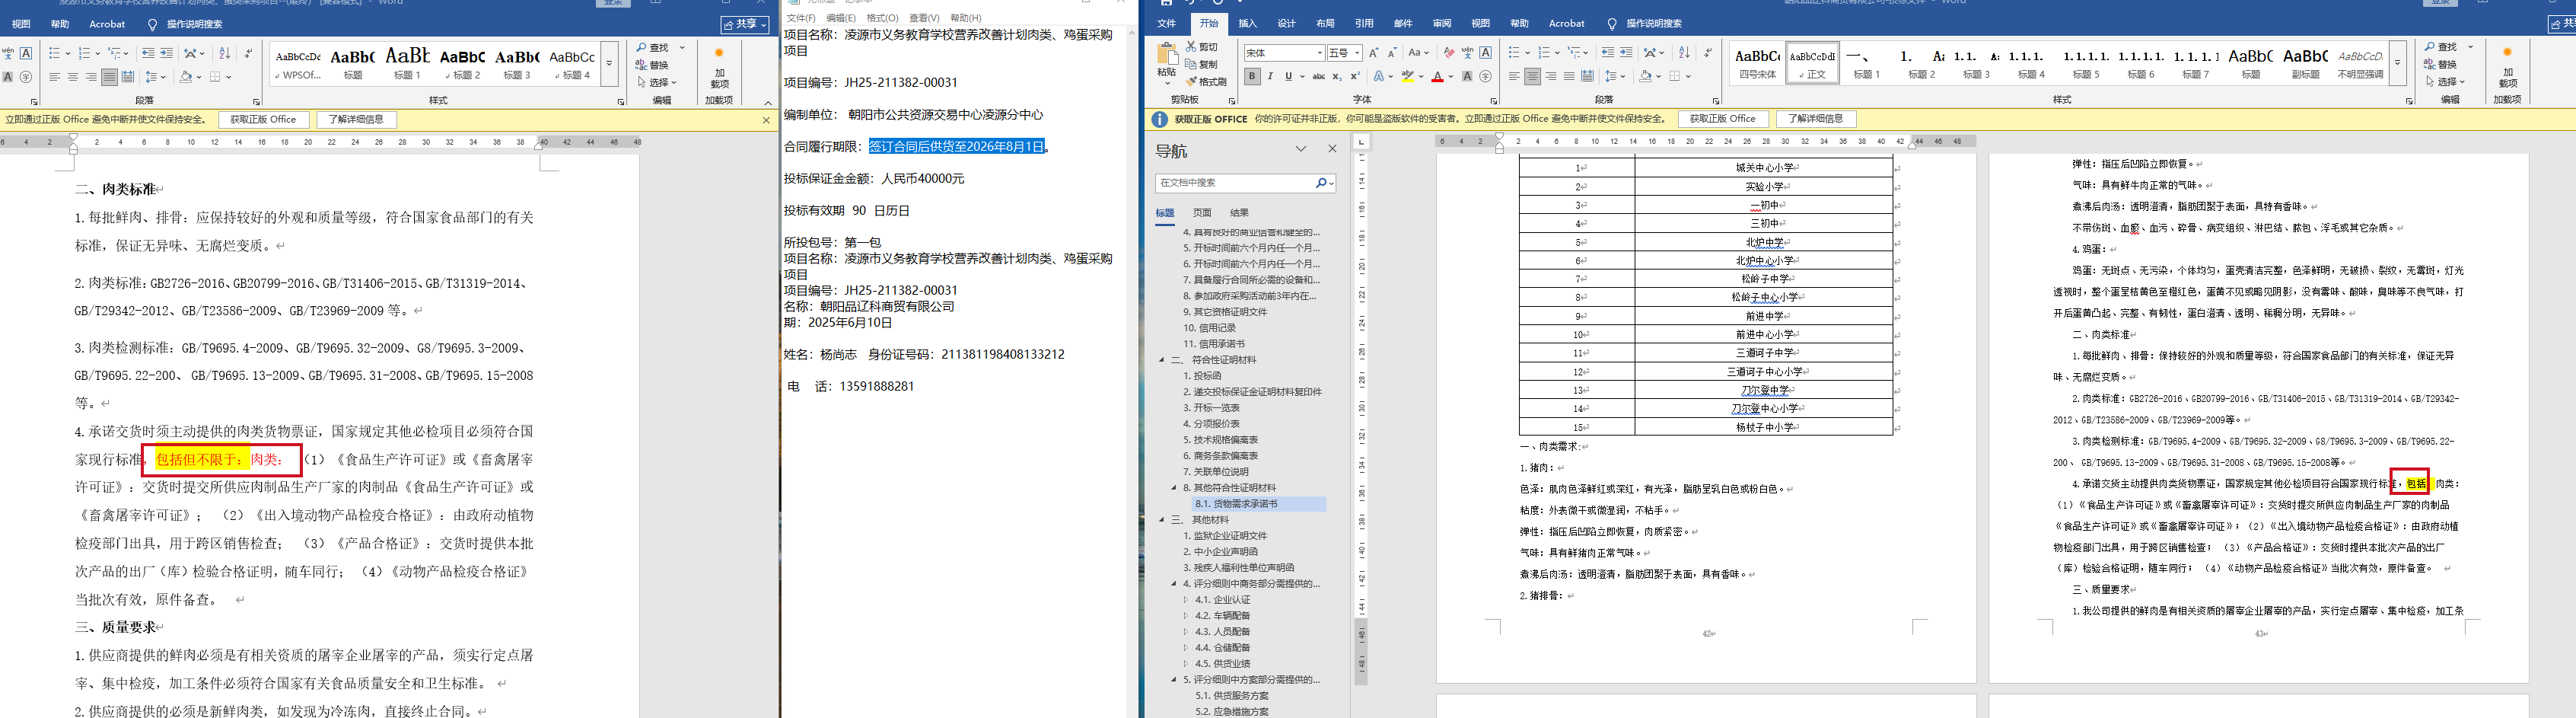Click Find (查找) magnifier in right Word window
Screen dimensions: 2576x718
pyautogui.click(x=2441, y=47)
